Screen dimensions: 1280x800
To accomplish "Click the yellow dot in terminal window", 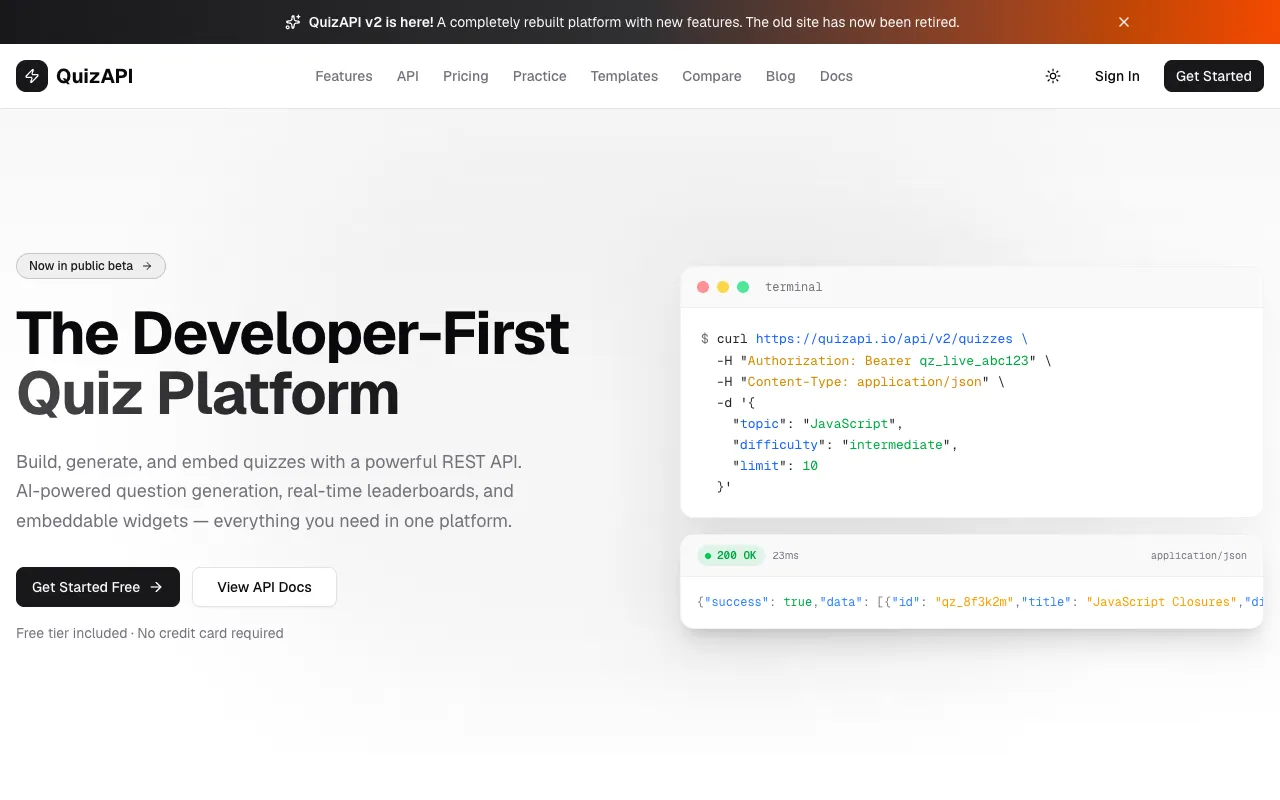I will (x=723, y=287).
